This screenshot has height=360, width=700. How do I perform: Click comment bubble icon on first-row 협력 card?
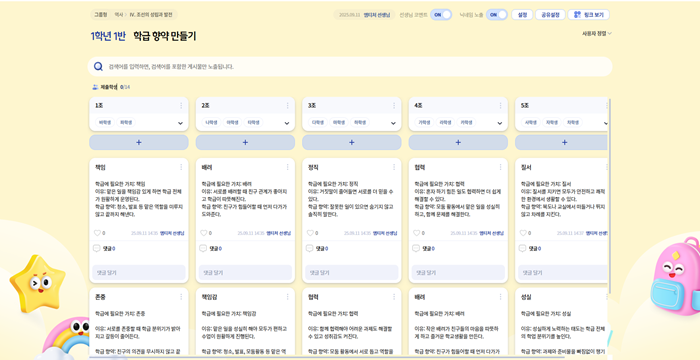click(416, 248)
